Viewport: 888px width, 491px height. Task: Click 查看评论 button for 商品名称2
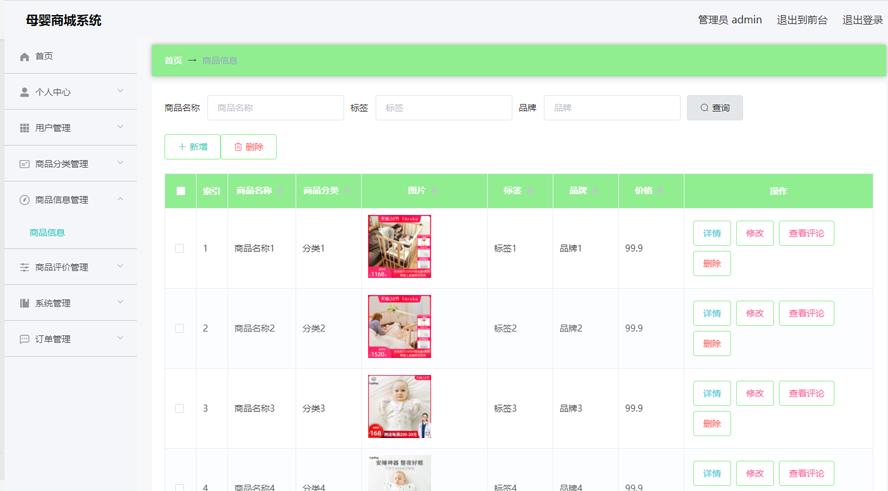pos(806,313)
